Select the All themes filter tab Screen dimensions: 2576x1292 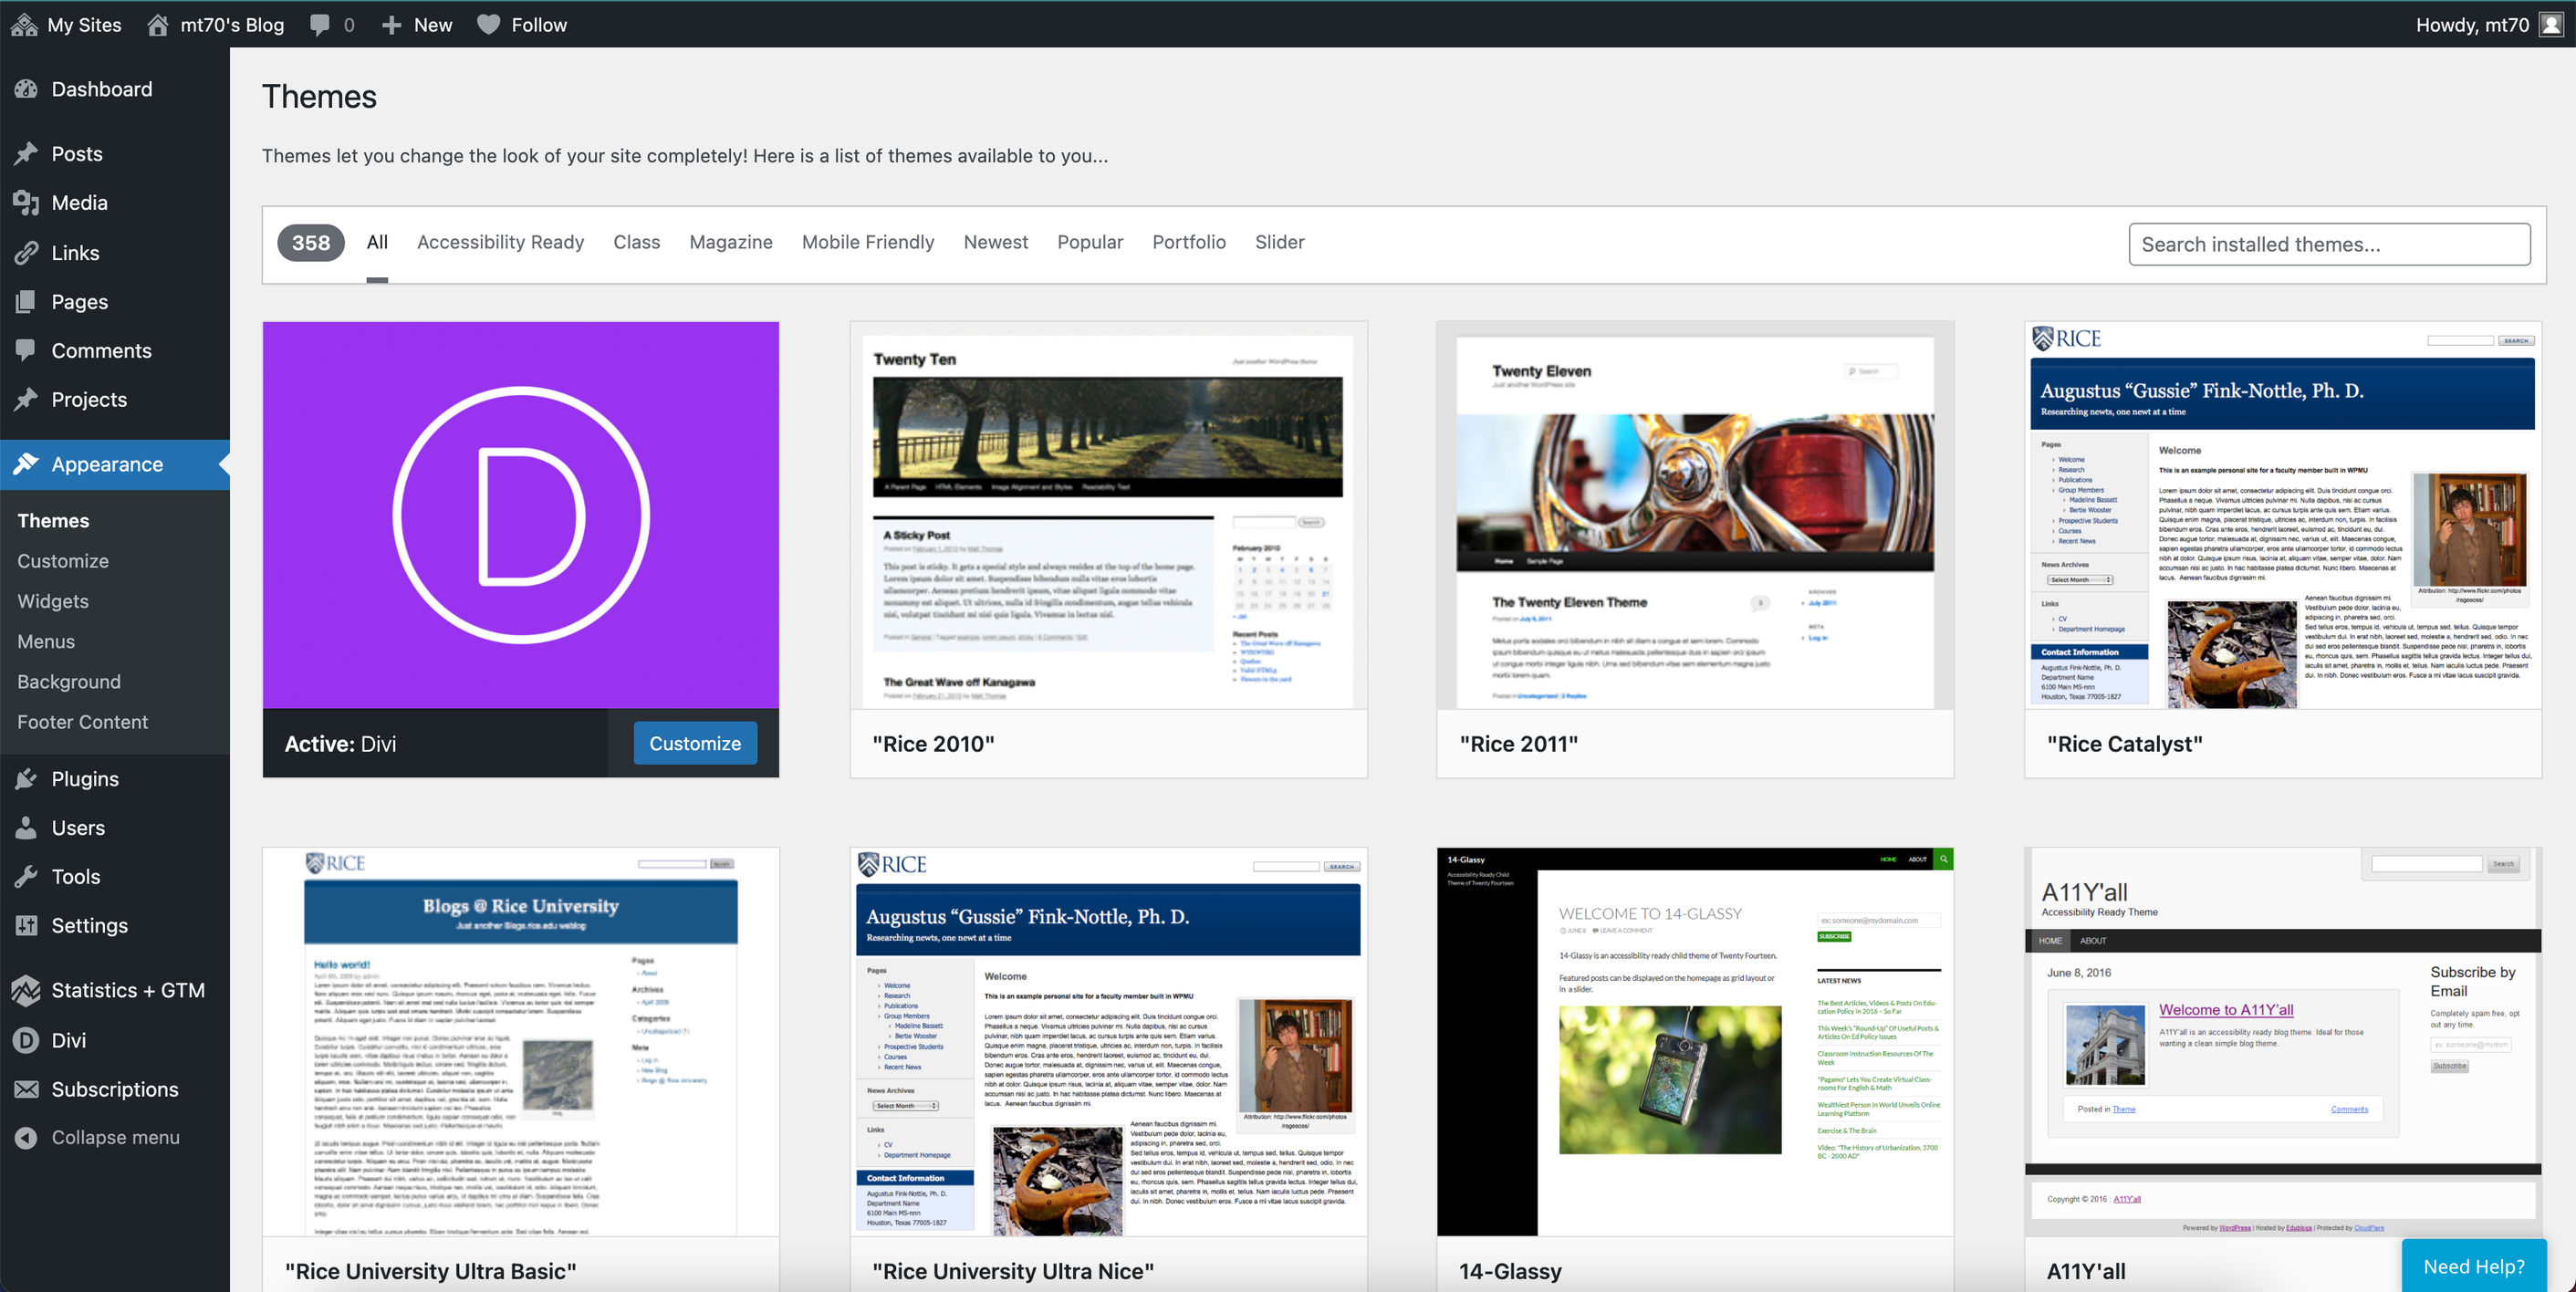(x=377, y=242)
